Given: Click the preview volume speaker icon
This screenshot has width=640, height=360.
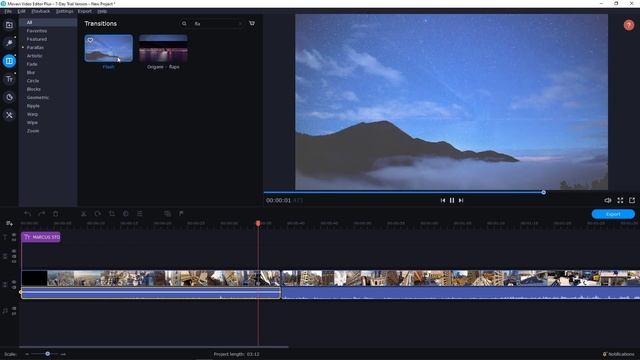Looking at the screenshot, I should point(608,200).
